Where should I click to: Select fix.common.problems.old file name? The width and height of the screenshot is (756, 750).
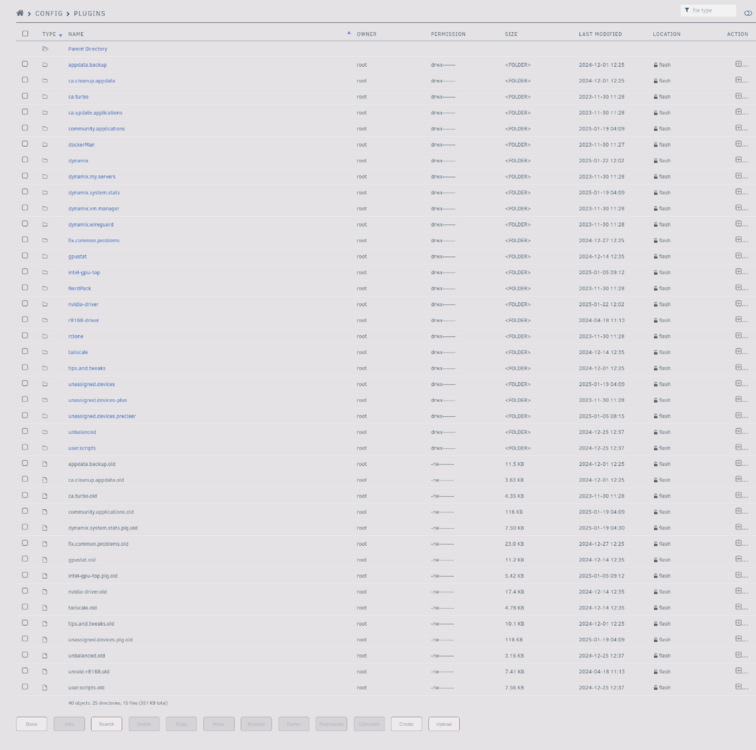(x=98, y=544)
